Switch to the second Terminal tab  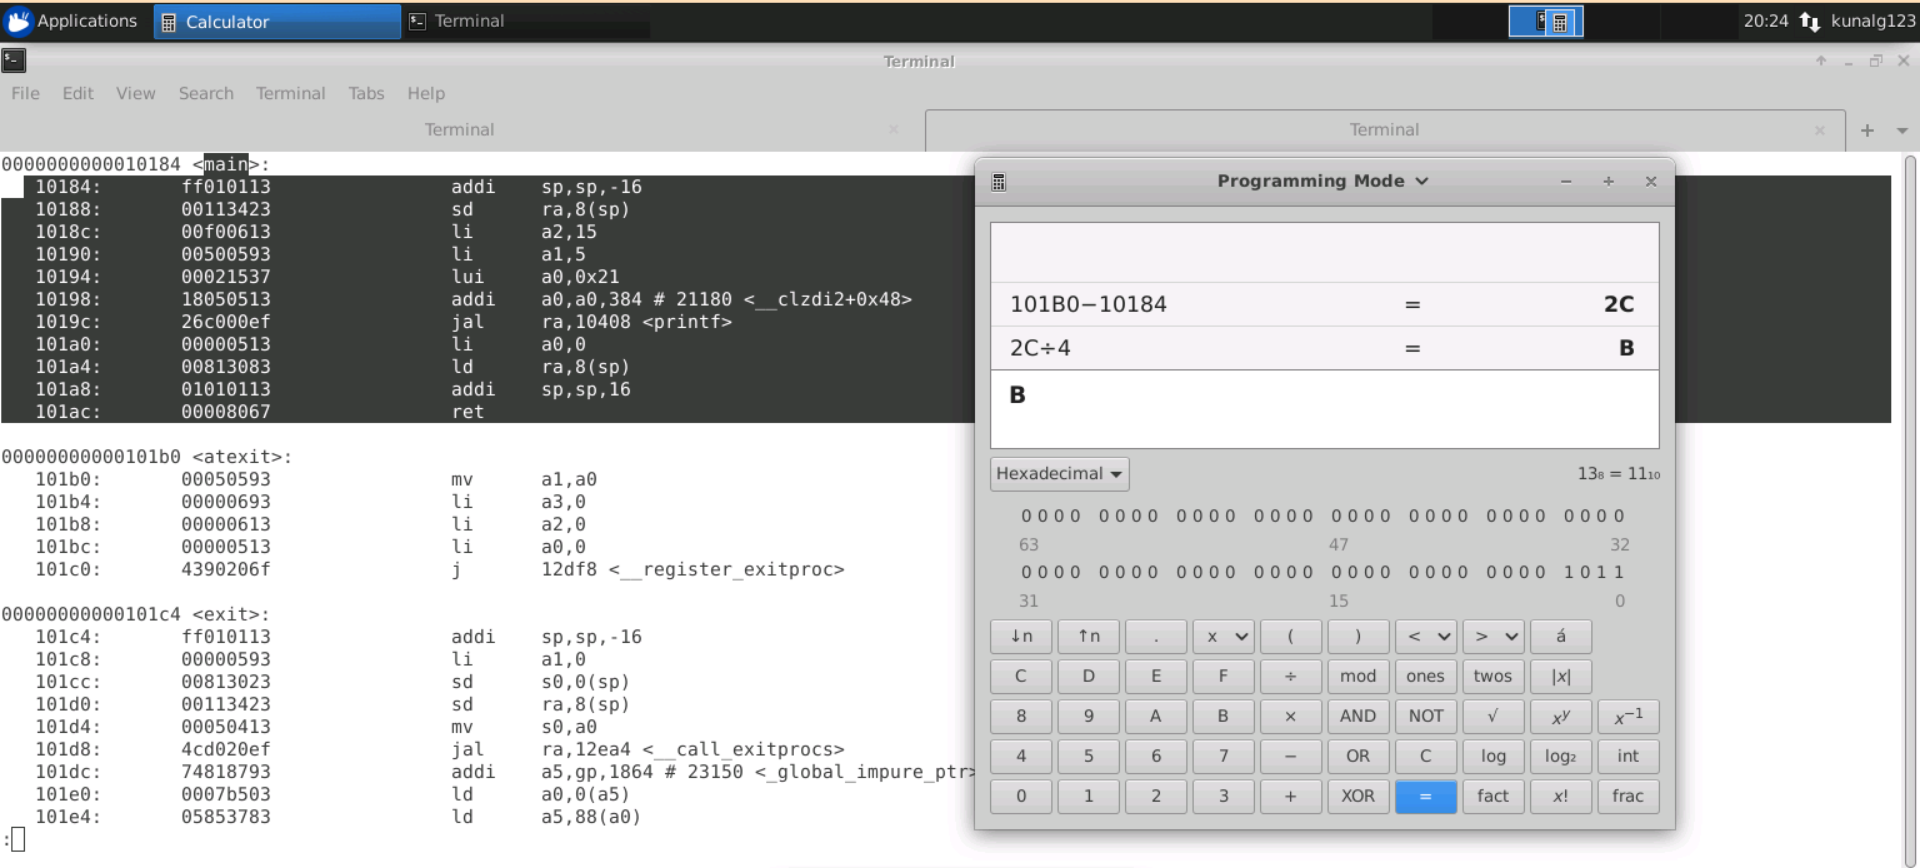pyautogui.click(x=1385, y=130)
